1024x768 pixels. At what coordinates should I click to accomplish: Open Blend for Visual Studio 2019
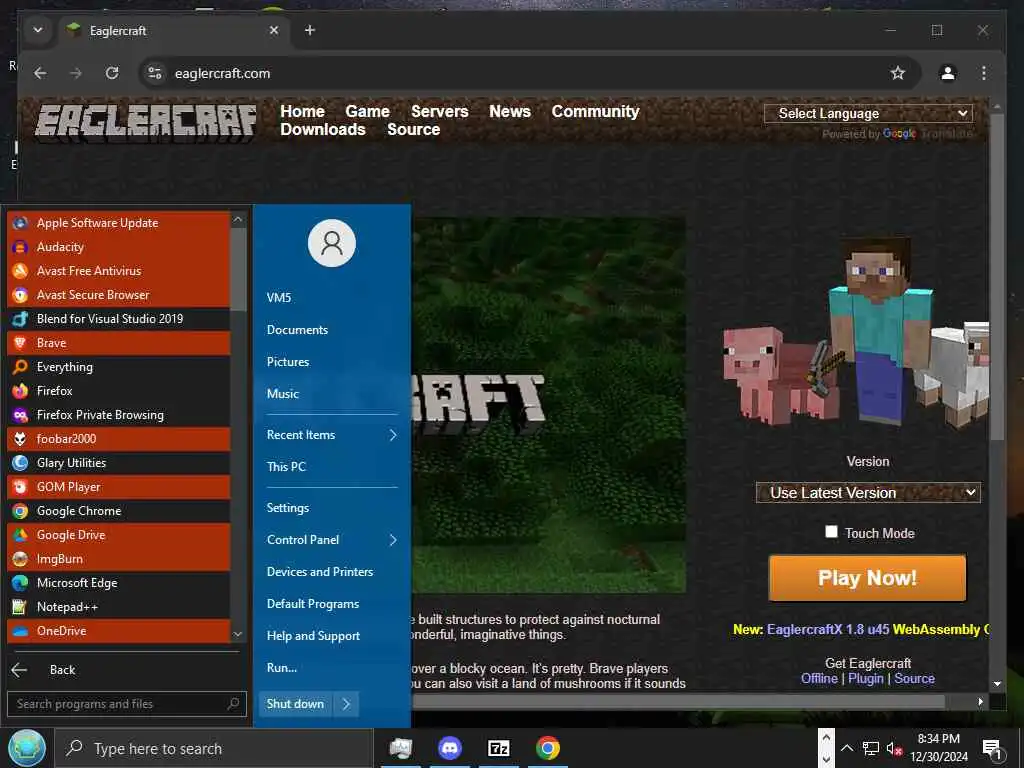[x=118, y=319]
